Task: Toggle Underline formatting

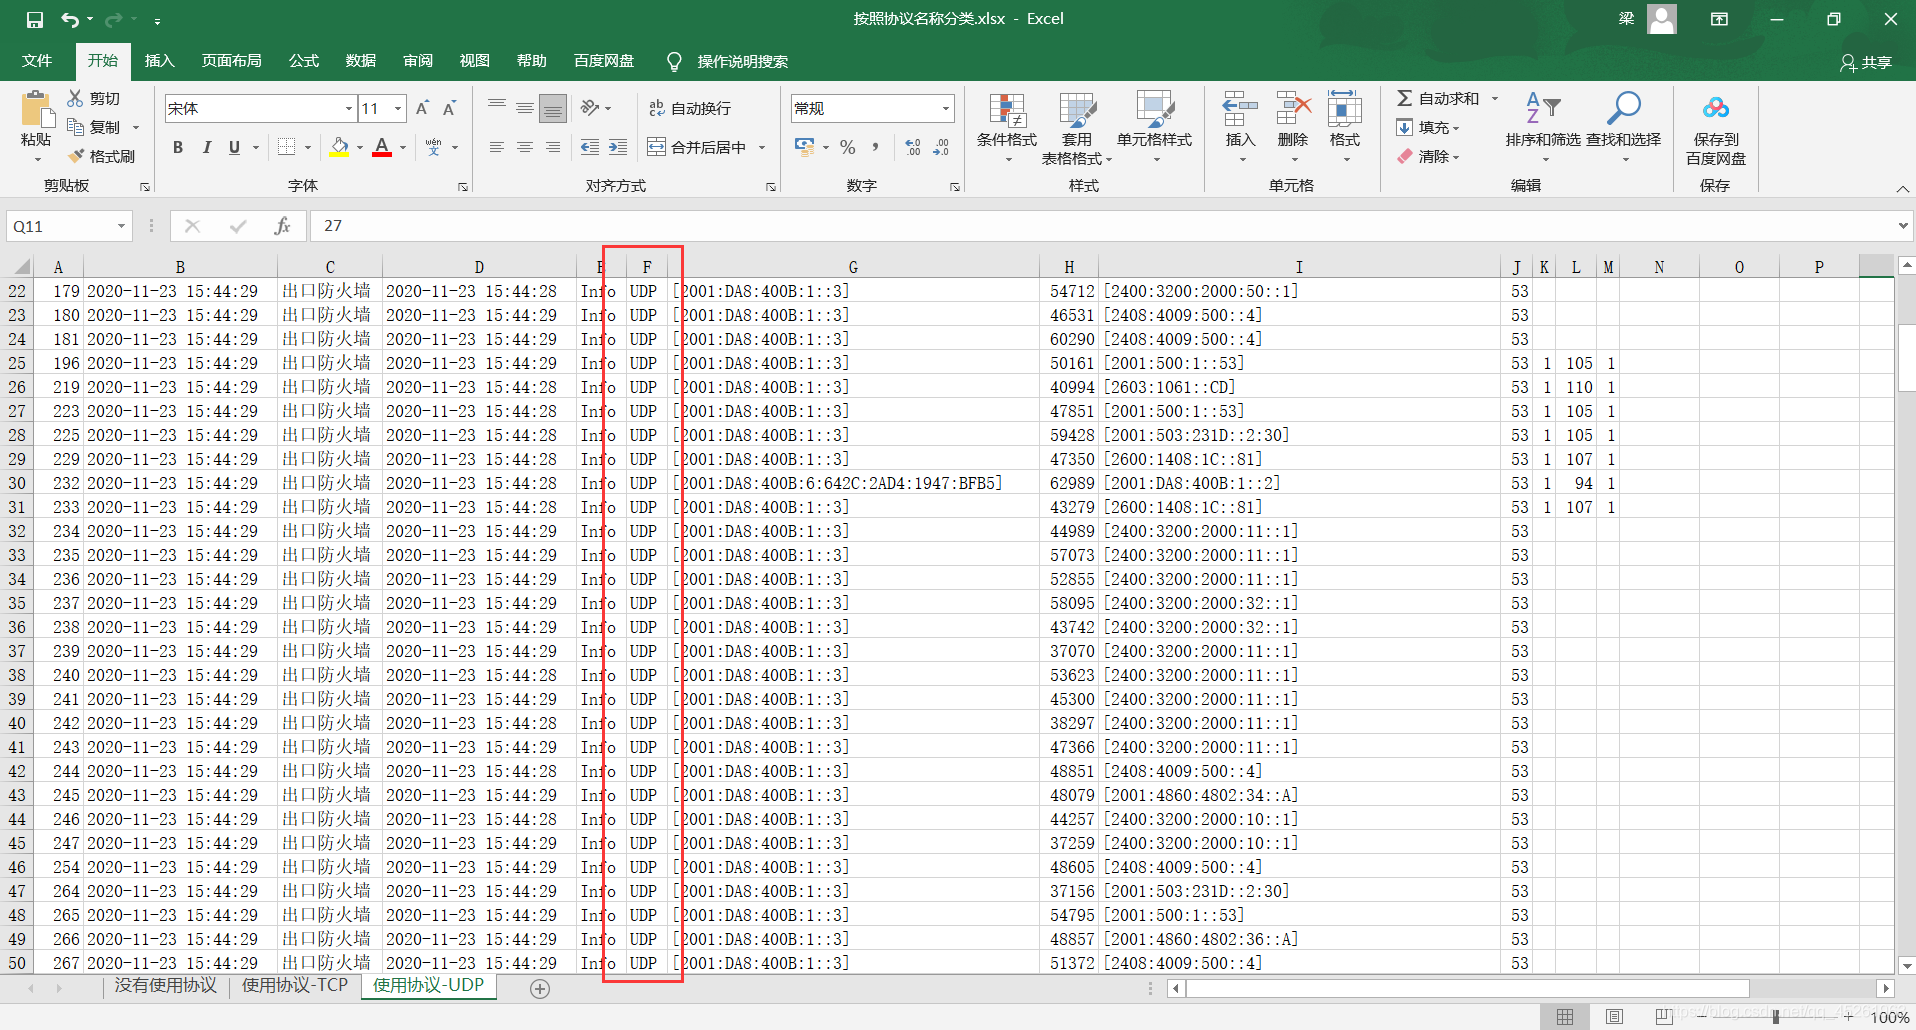Action: coord(234,147)
